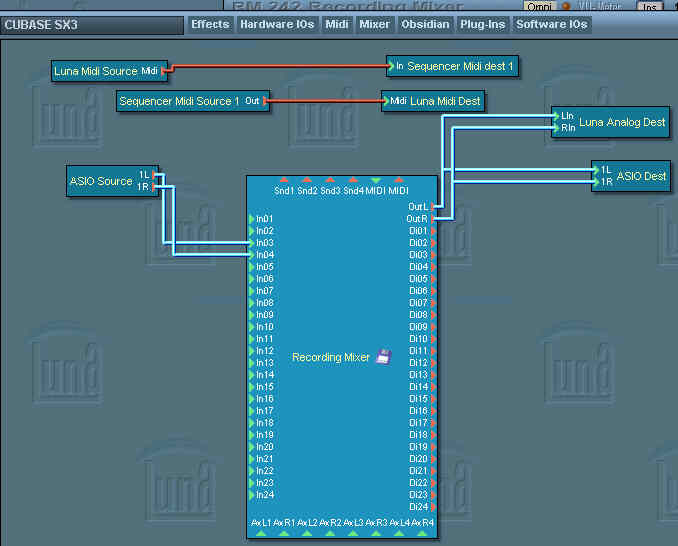Click the In24 input port on the mixer

[x=252, y=495]
